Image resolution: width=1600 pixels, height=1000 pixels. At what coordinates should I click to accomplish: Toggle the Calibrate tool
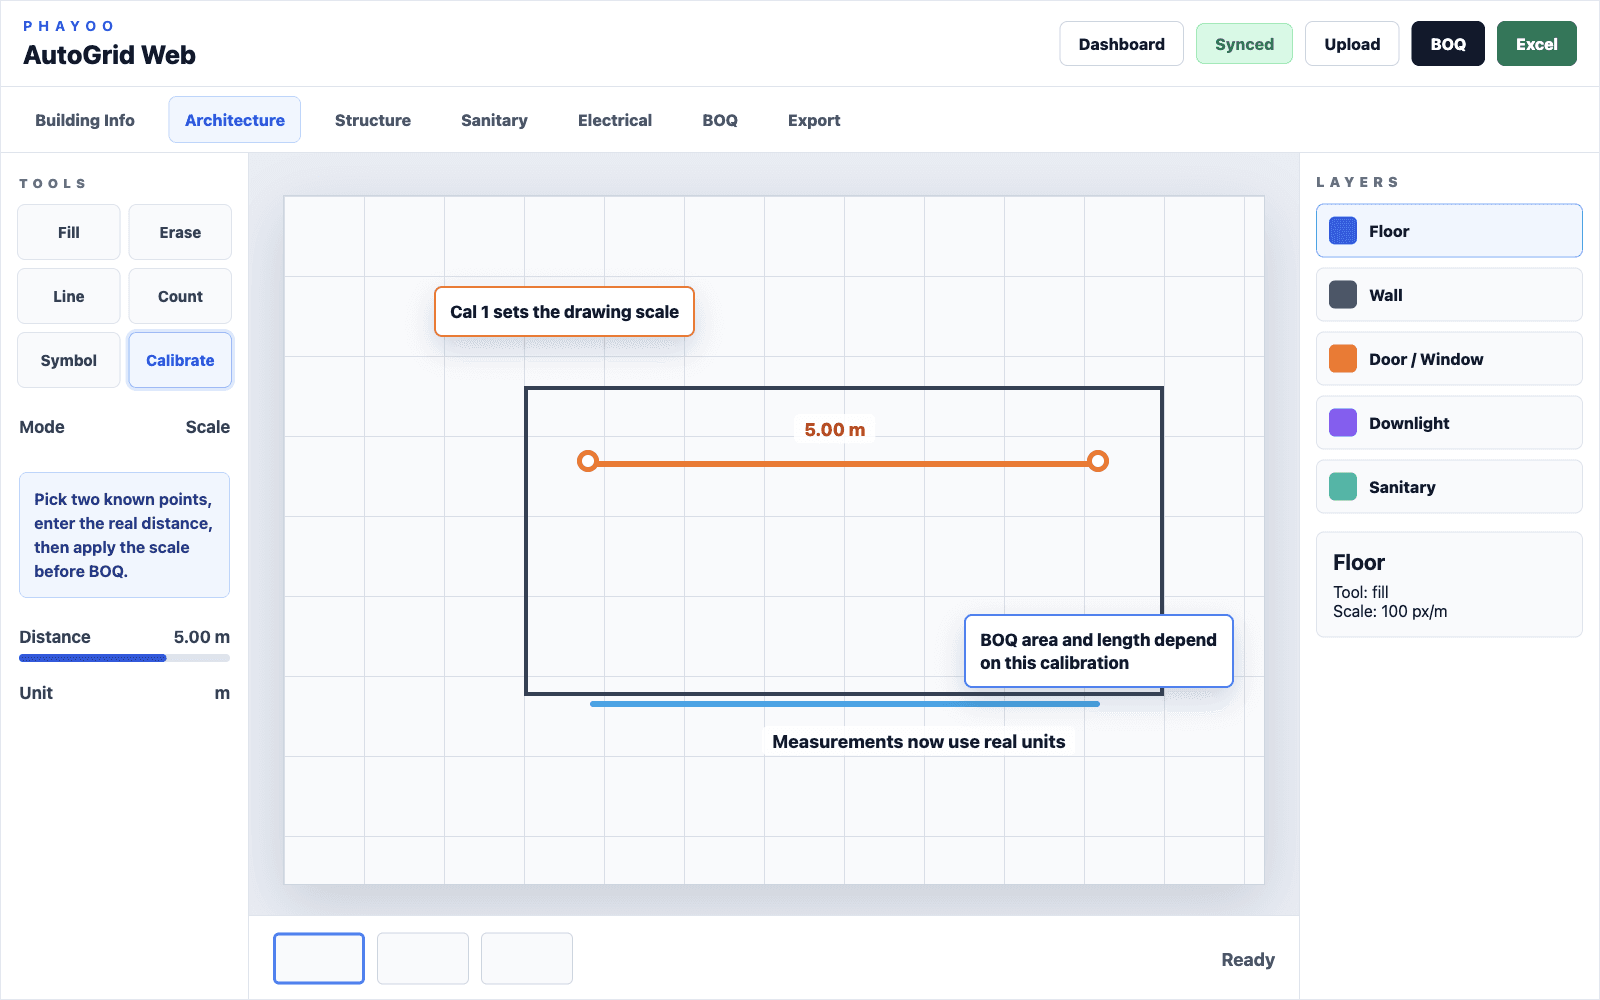click(180, 360)
